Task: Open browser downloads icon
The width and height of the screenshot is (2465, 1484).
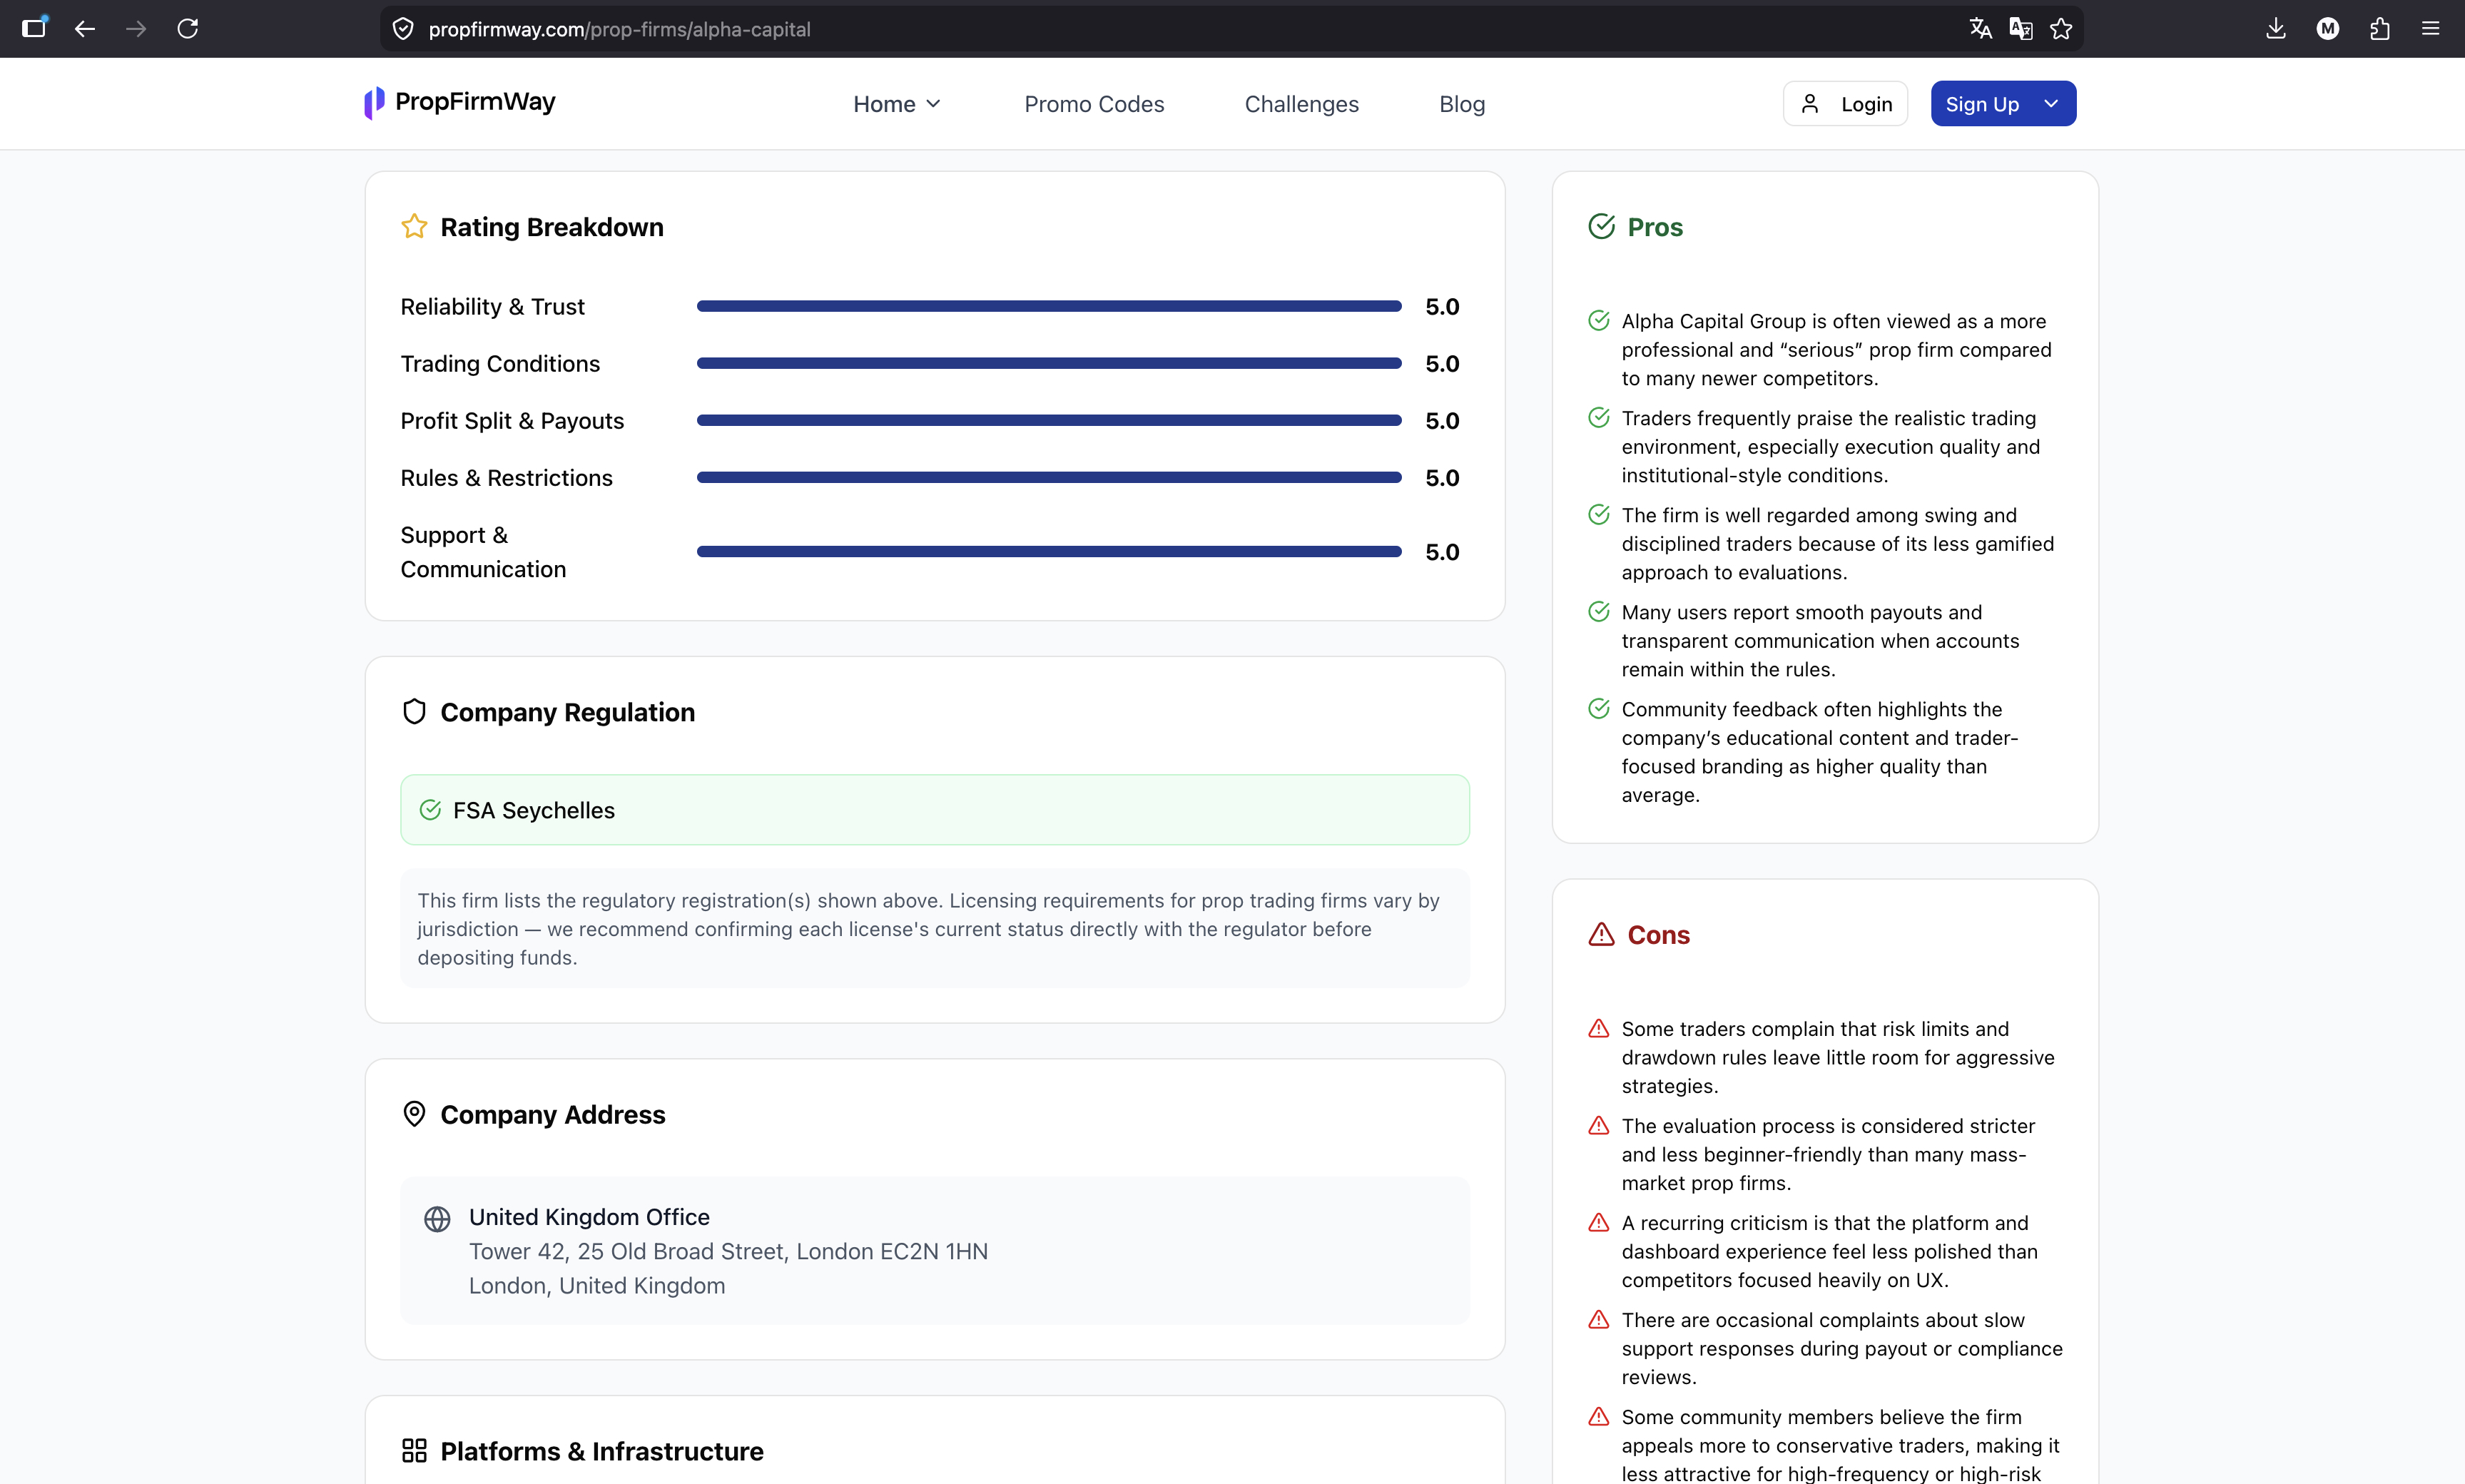Action: click(2276, 29)
